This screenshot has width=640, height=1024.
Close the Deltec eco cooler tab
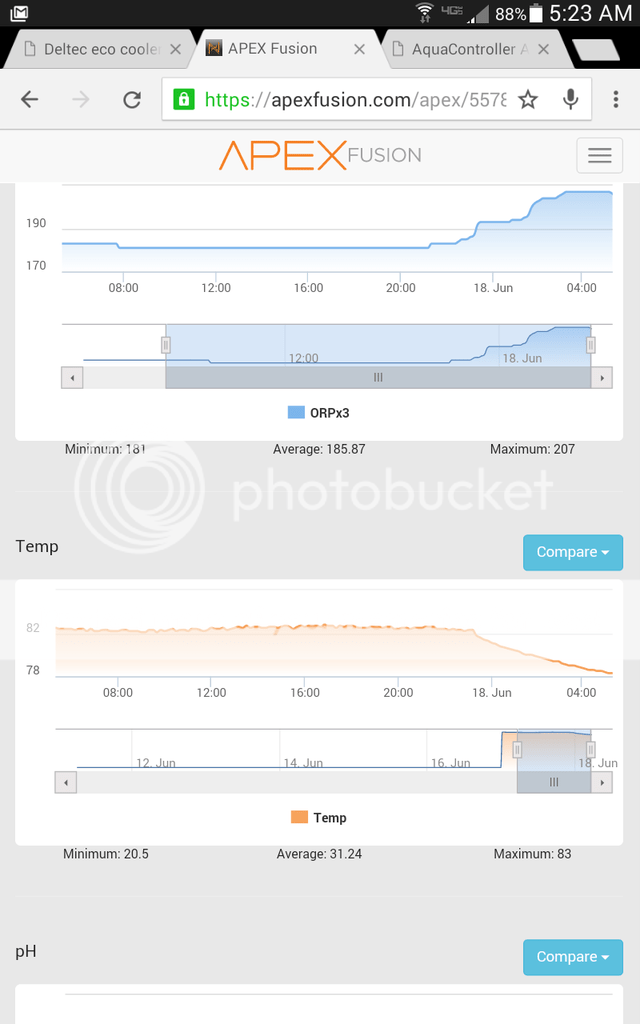tap(176, 49)
